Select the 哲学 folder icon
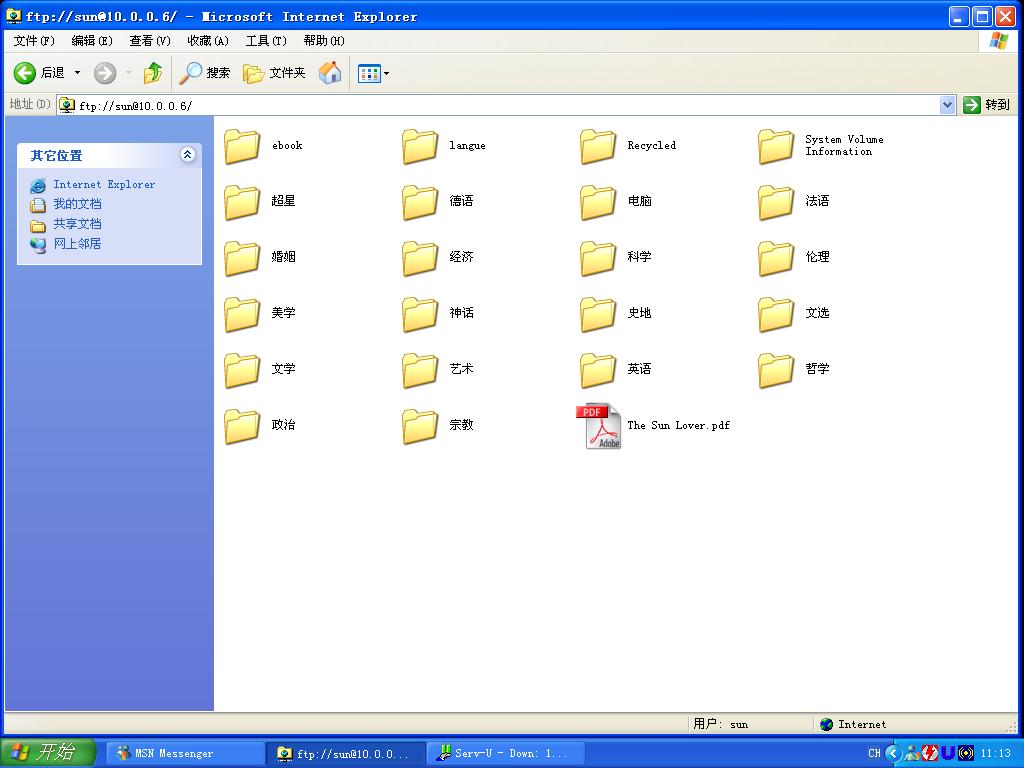The width and height of the screenshot is (1024, 768). coord(776,369)
